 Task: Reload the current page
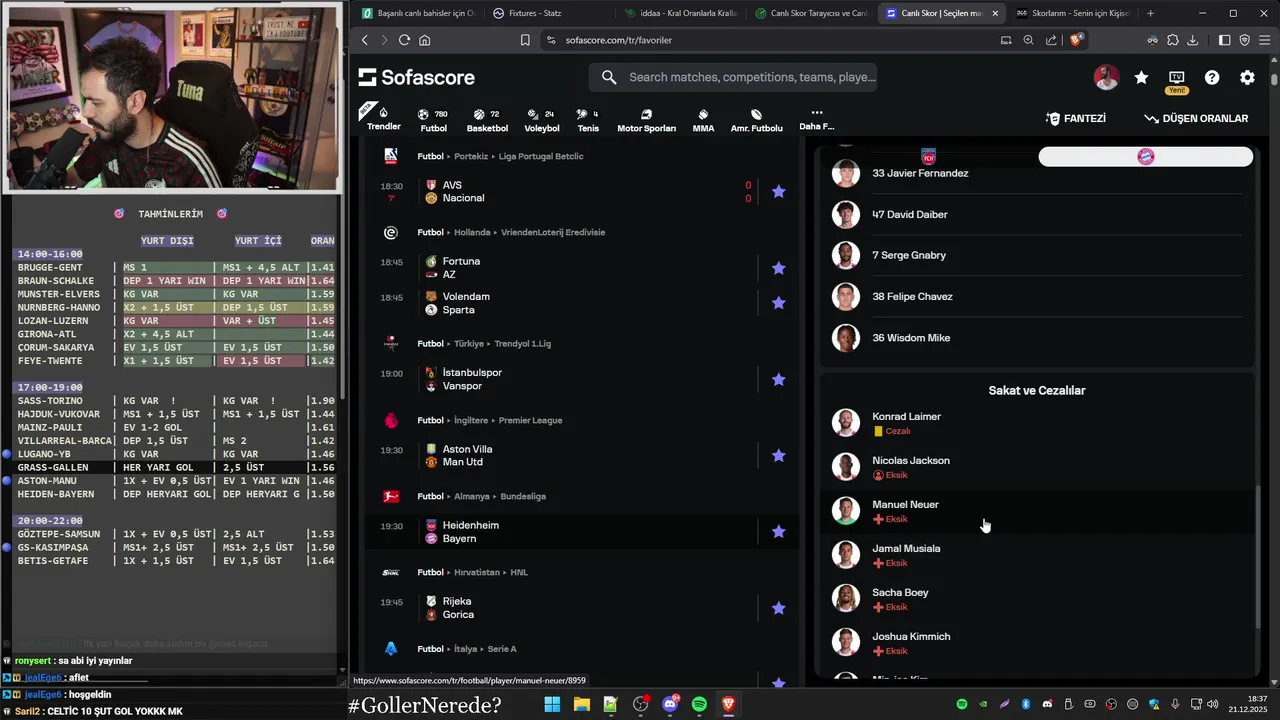pyautogui.click(x=404, y=40)
